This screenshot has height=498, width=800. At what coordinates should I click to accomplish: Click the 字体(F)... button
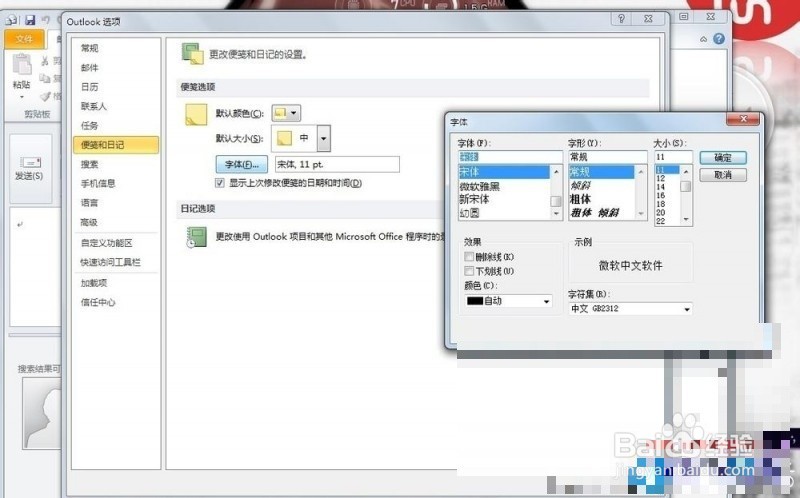[242, 164]
